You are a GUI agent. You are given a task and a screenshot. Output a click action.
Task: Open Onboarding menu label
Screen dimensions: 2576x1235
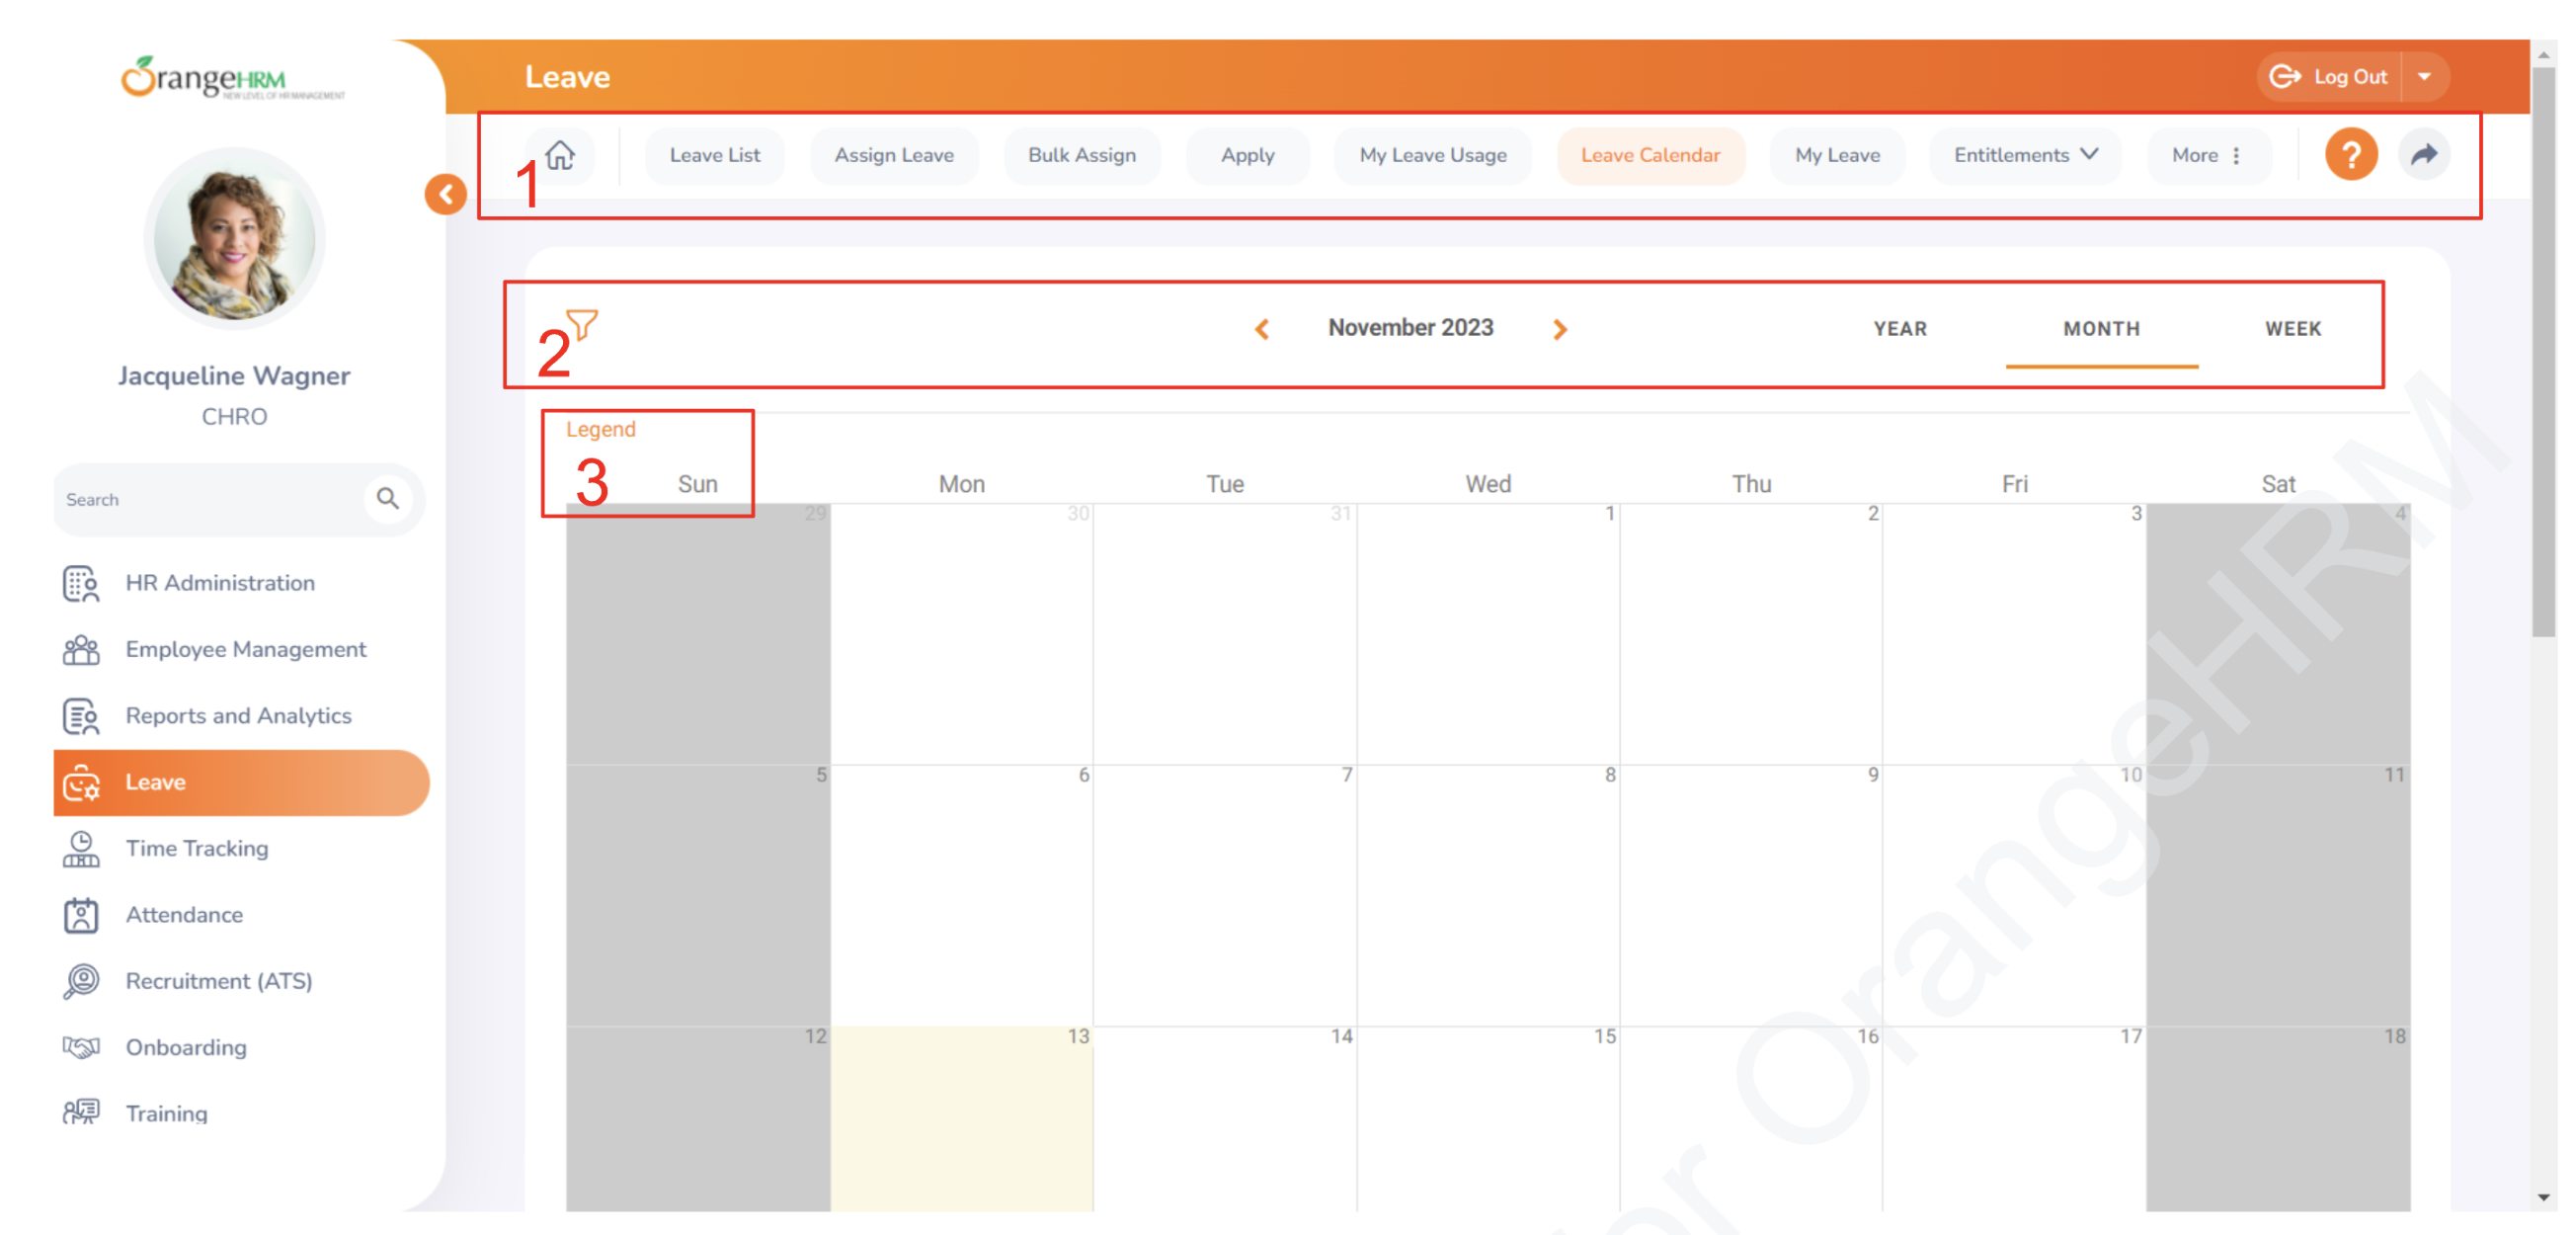pos(186,1047)
